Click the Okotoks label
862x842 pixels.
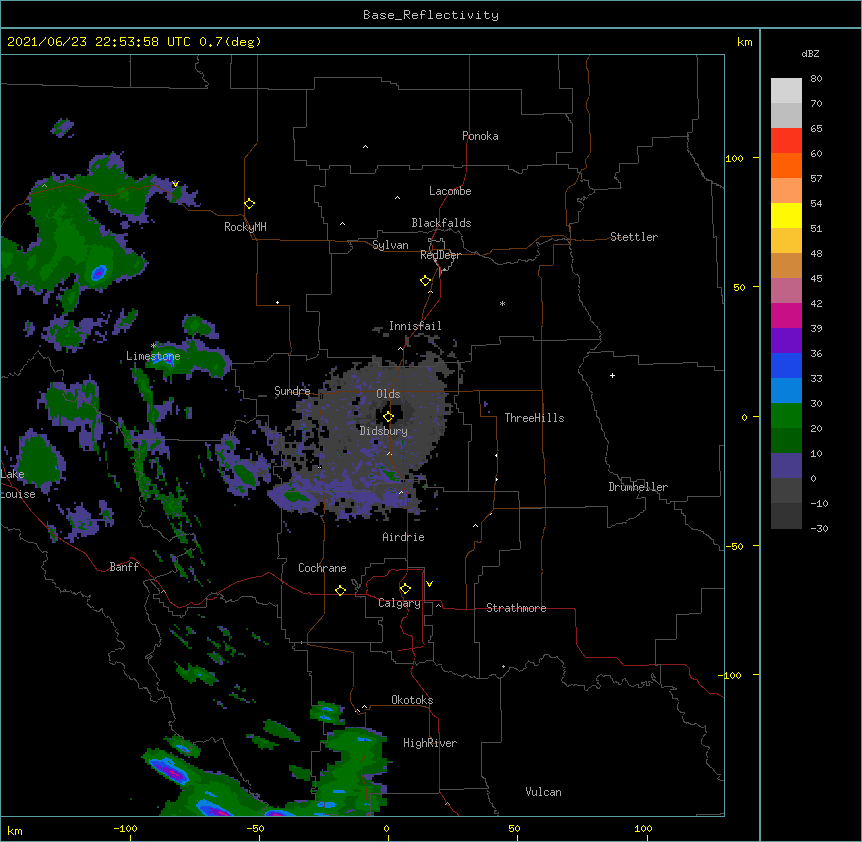pyautogui.click(x=412, y=700)
